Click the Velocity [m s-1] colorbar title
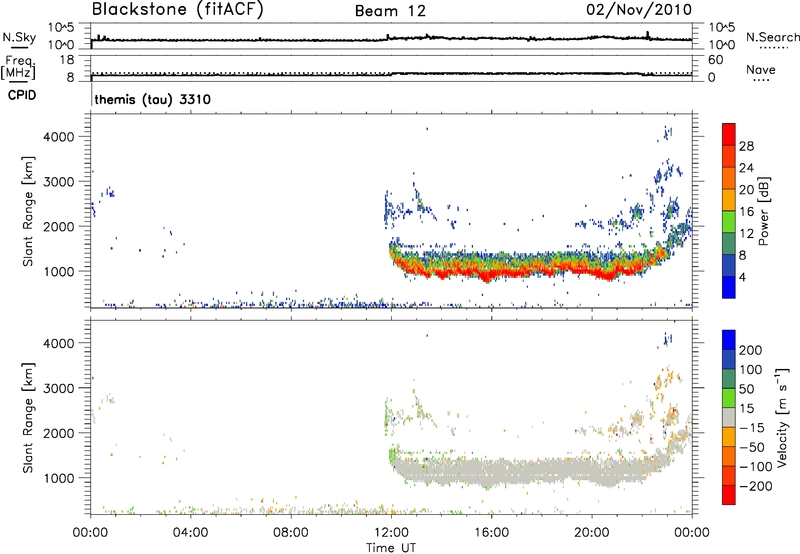This screenshot has width=800, height=554. click(x=782, y=417)
